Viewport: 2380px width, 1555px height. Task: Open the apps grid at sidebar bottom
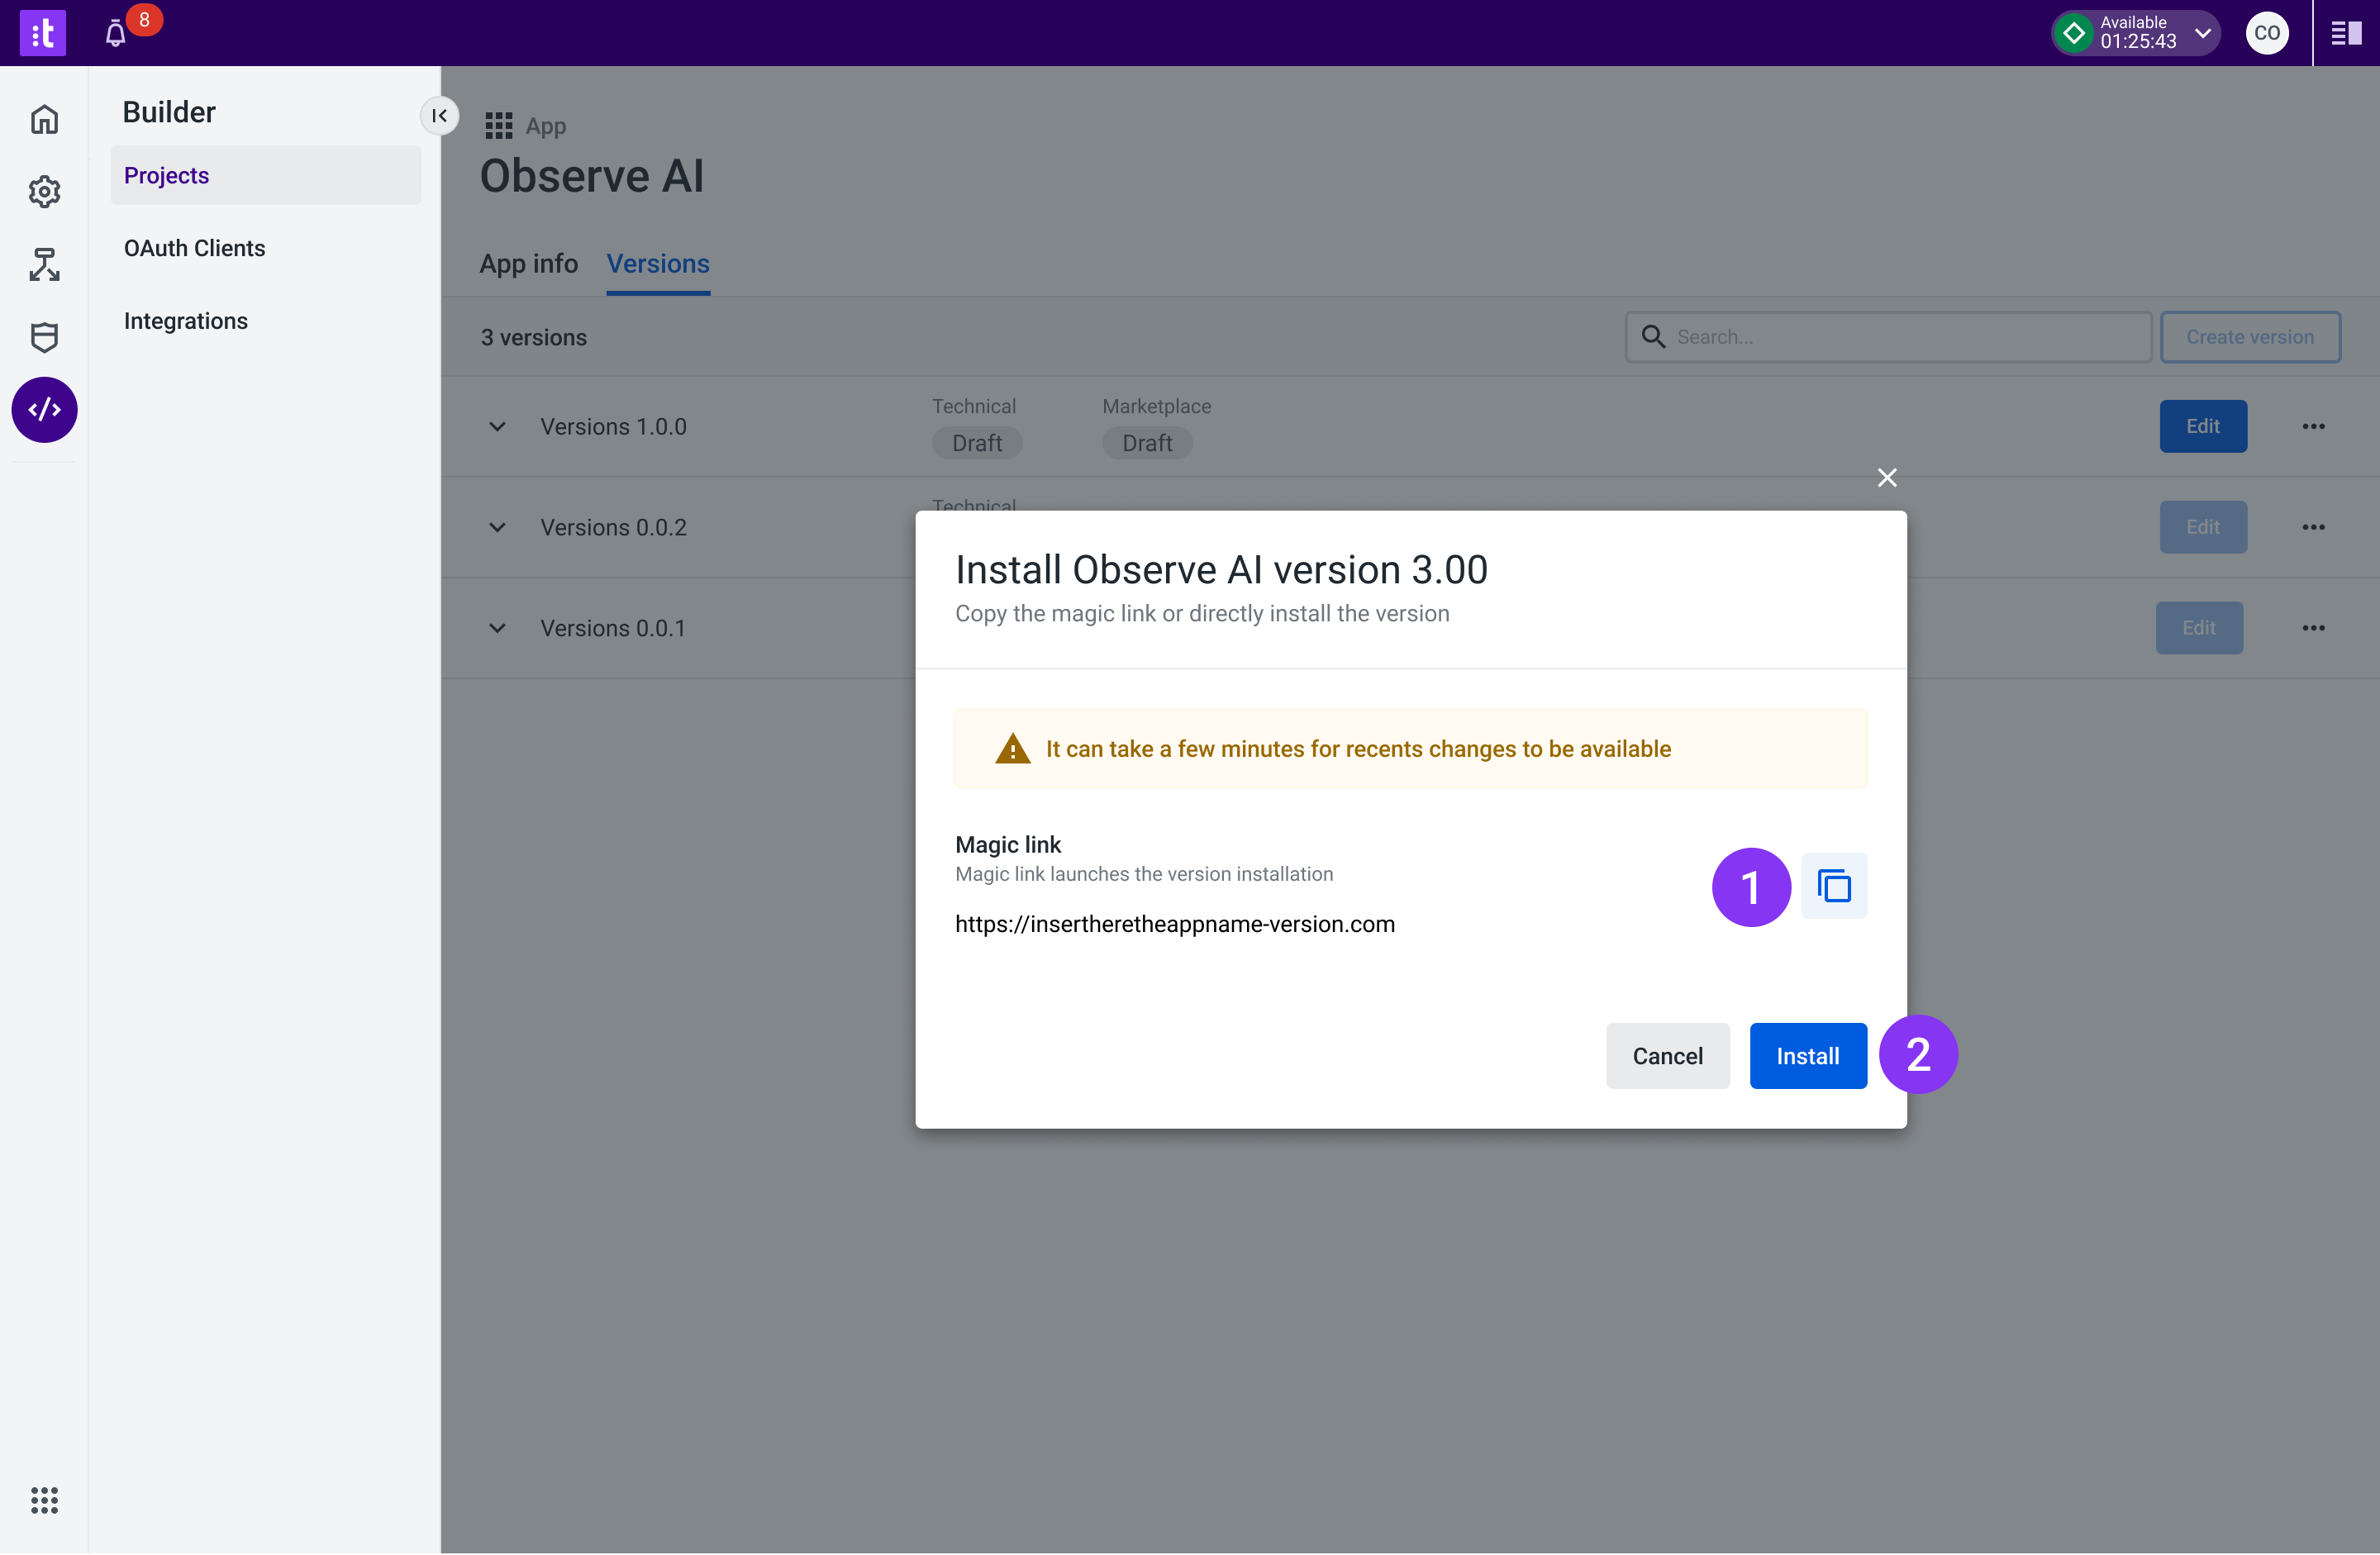(44, 1500)
